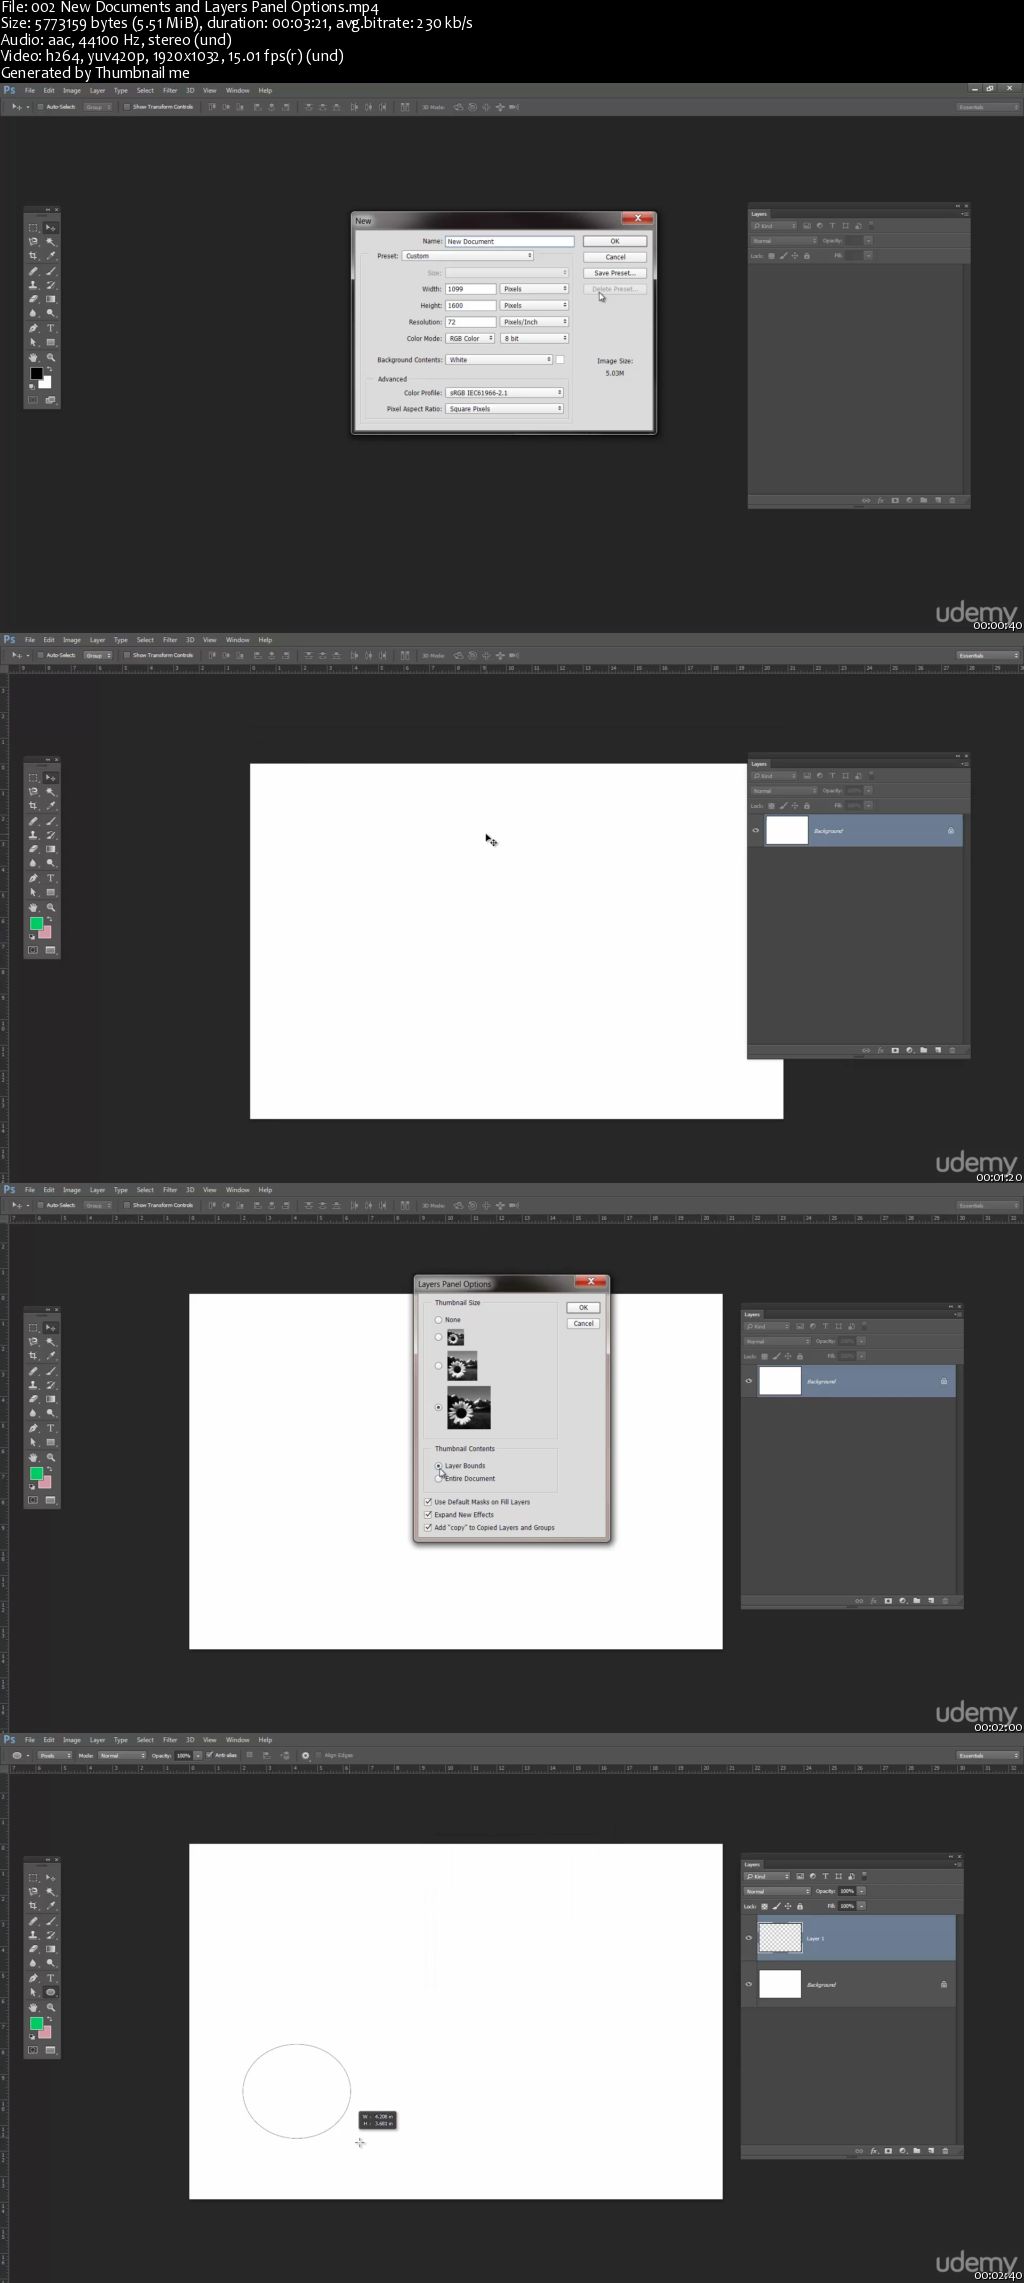Select Brush tool in 00:01:20 frame toolbox
The height and width of the screenshot is (2283, 1024).
coord(51,821)
